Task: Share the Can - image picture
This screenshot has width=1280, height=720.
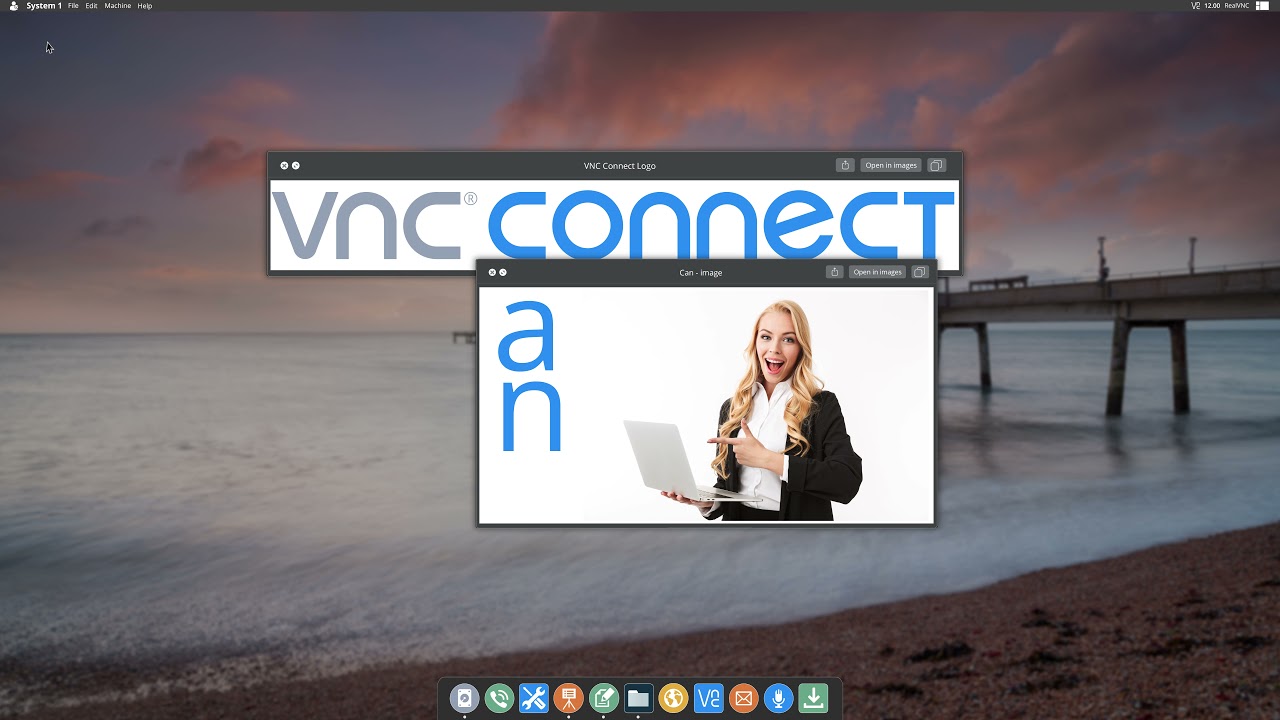Action: click(x=834, y=272)
